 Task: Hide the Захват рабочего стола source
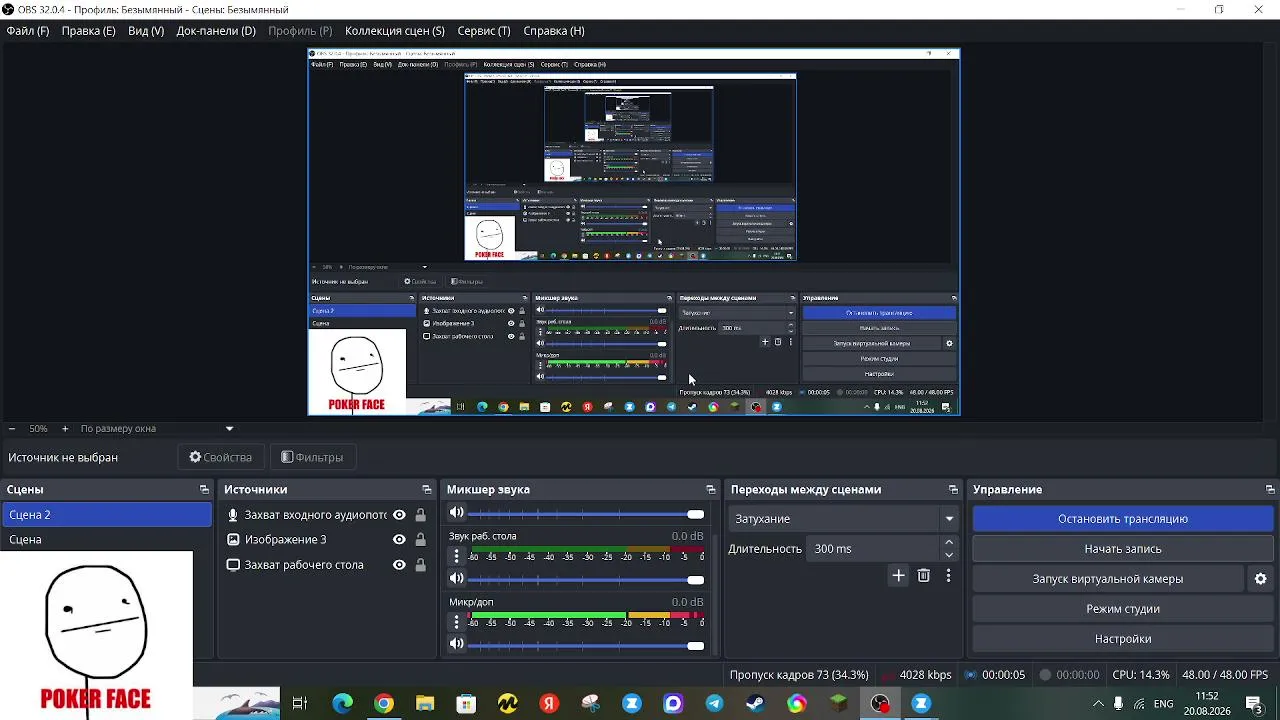tap(399, 565)
